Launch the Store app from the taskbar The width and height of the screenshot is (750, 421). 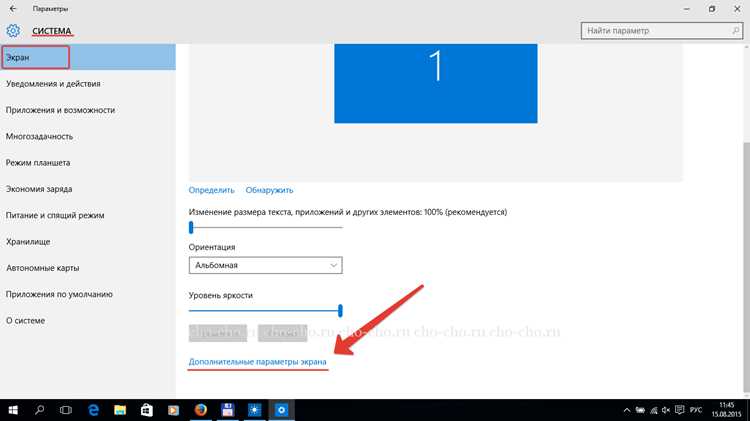coord(147,410)
